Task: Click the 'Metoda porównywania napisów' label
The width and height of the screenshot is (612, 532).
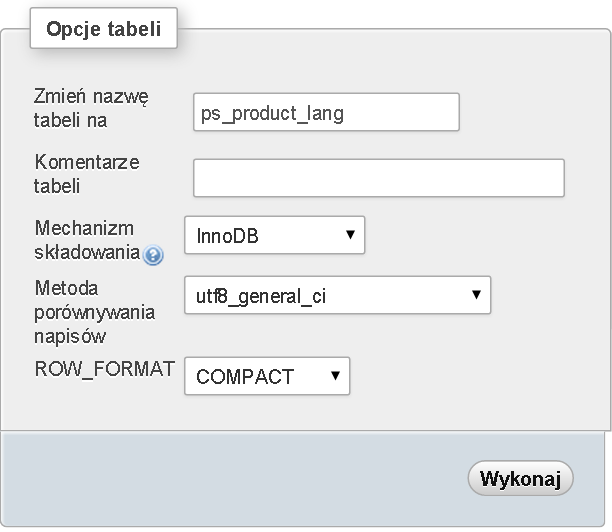Action: (94, 312)
